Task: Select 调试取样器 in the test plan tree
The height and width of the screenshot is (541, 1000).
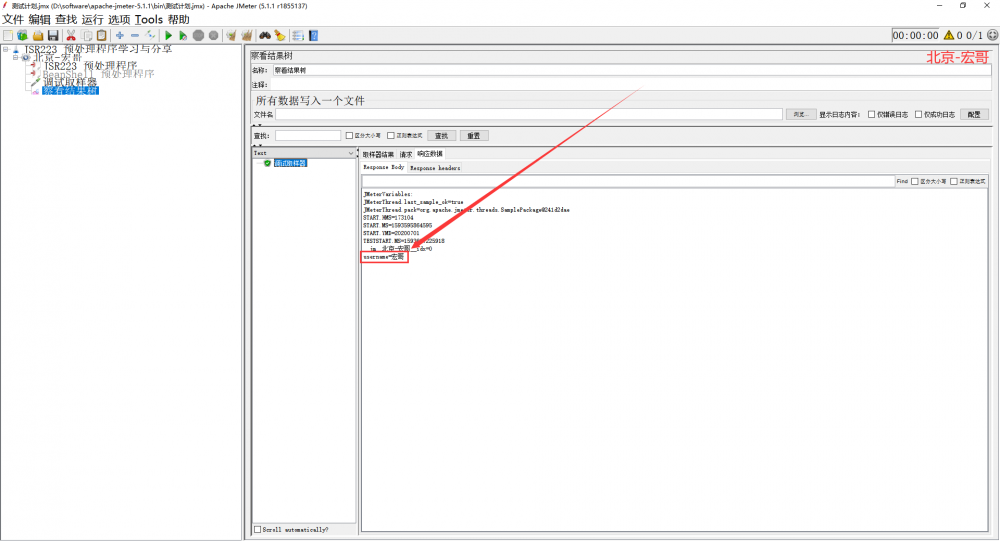Action: [70, 82]
